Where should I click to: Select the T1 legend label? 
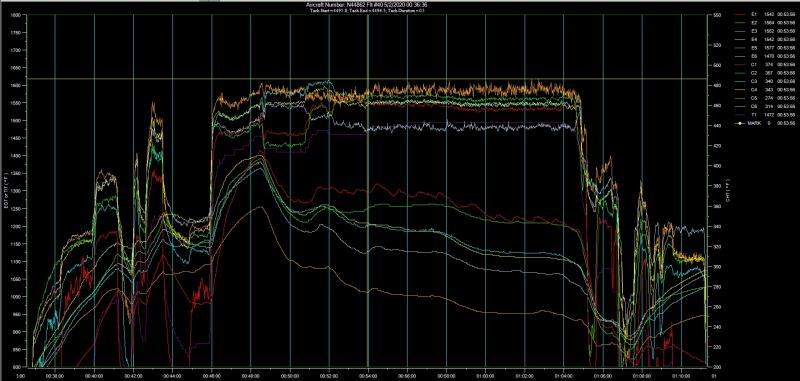(x=754, y=114)
